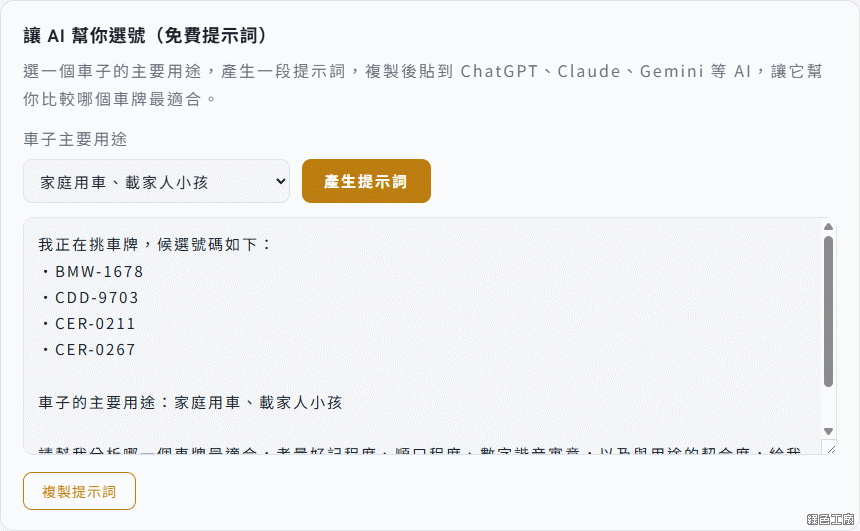Viewport: 860px width, 531px height.
Task: Click the BMW-1678 line in prompt
Action: pyautogui.click(x=92, y=272)
